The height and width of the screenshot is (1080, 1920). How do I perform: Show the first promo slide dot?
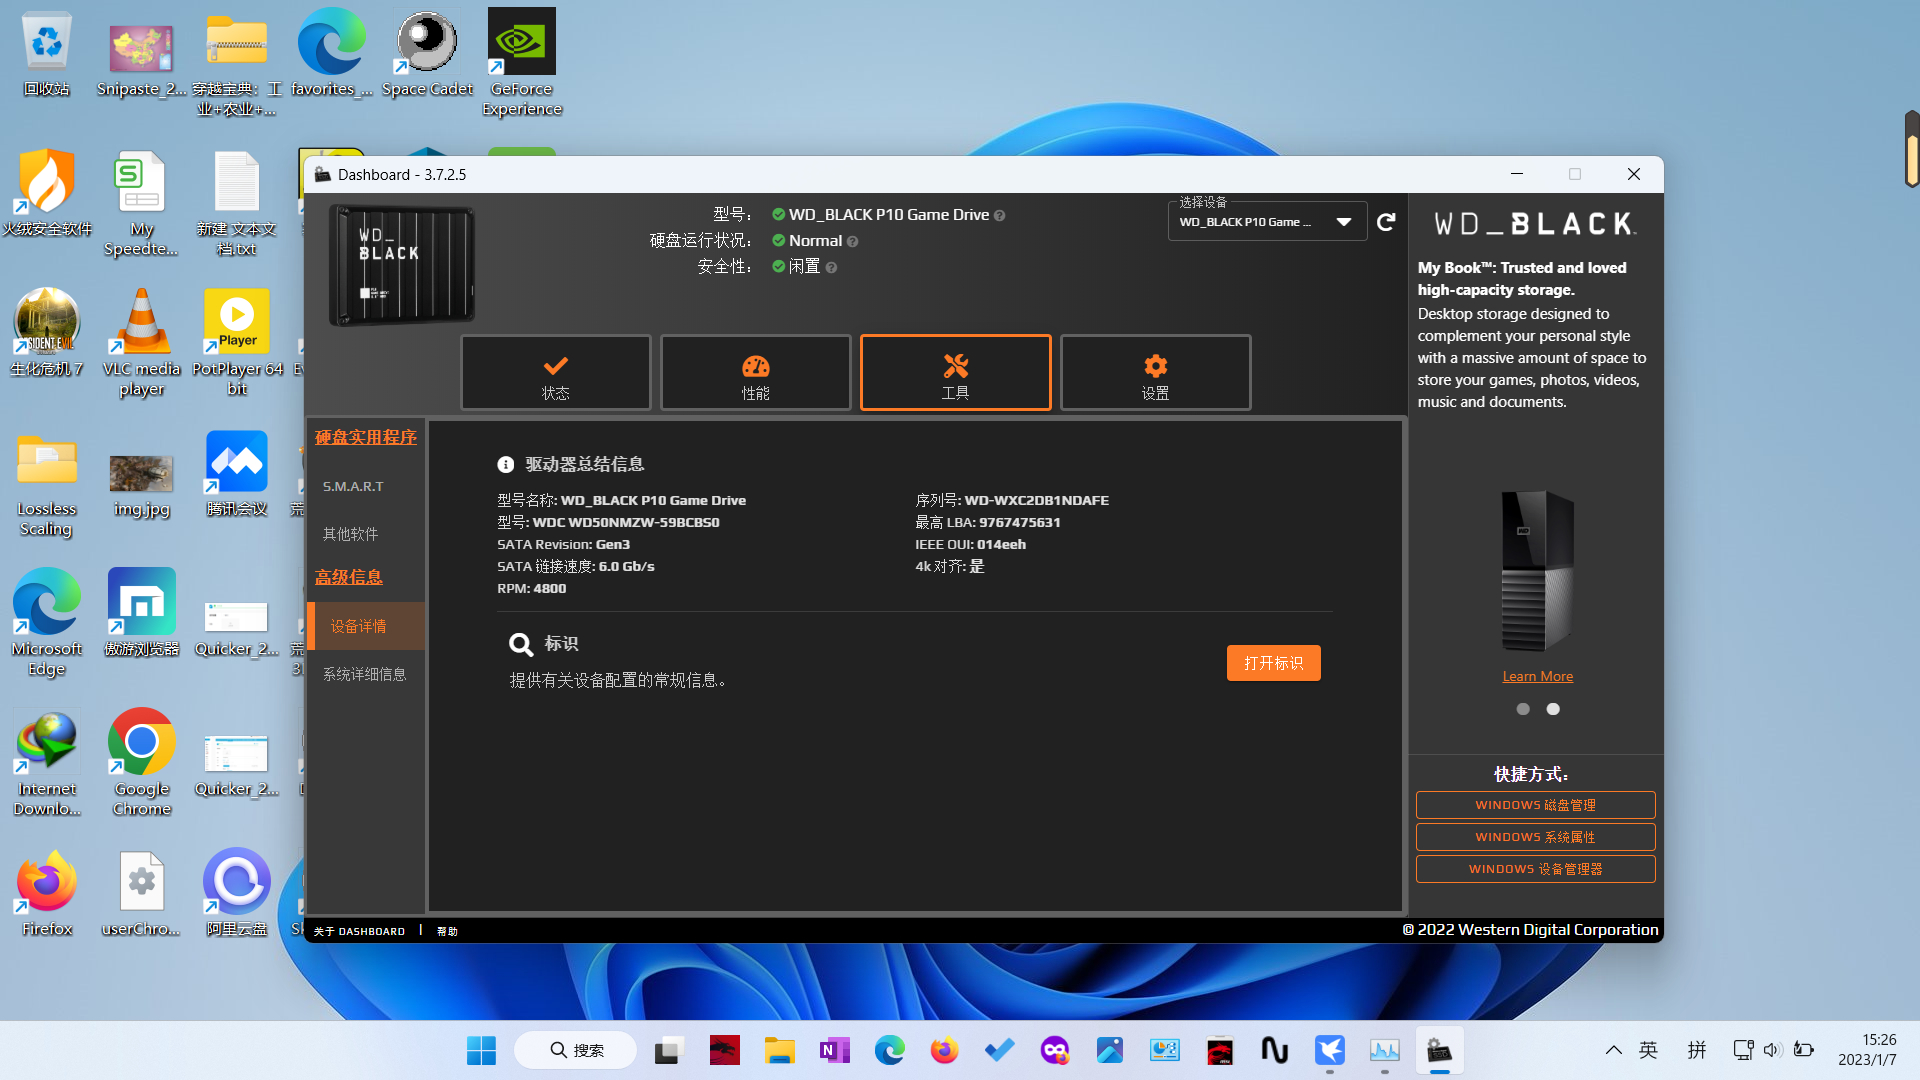[1523, 709]
